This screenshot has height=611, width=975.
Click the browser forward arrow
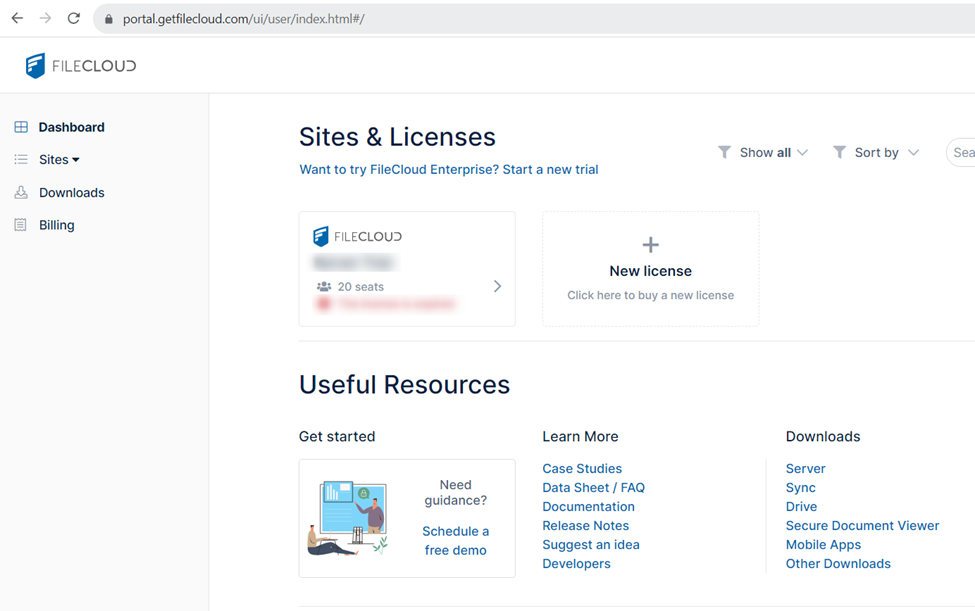coord(45,19)
